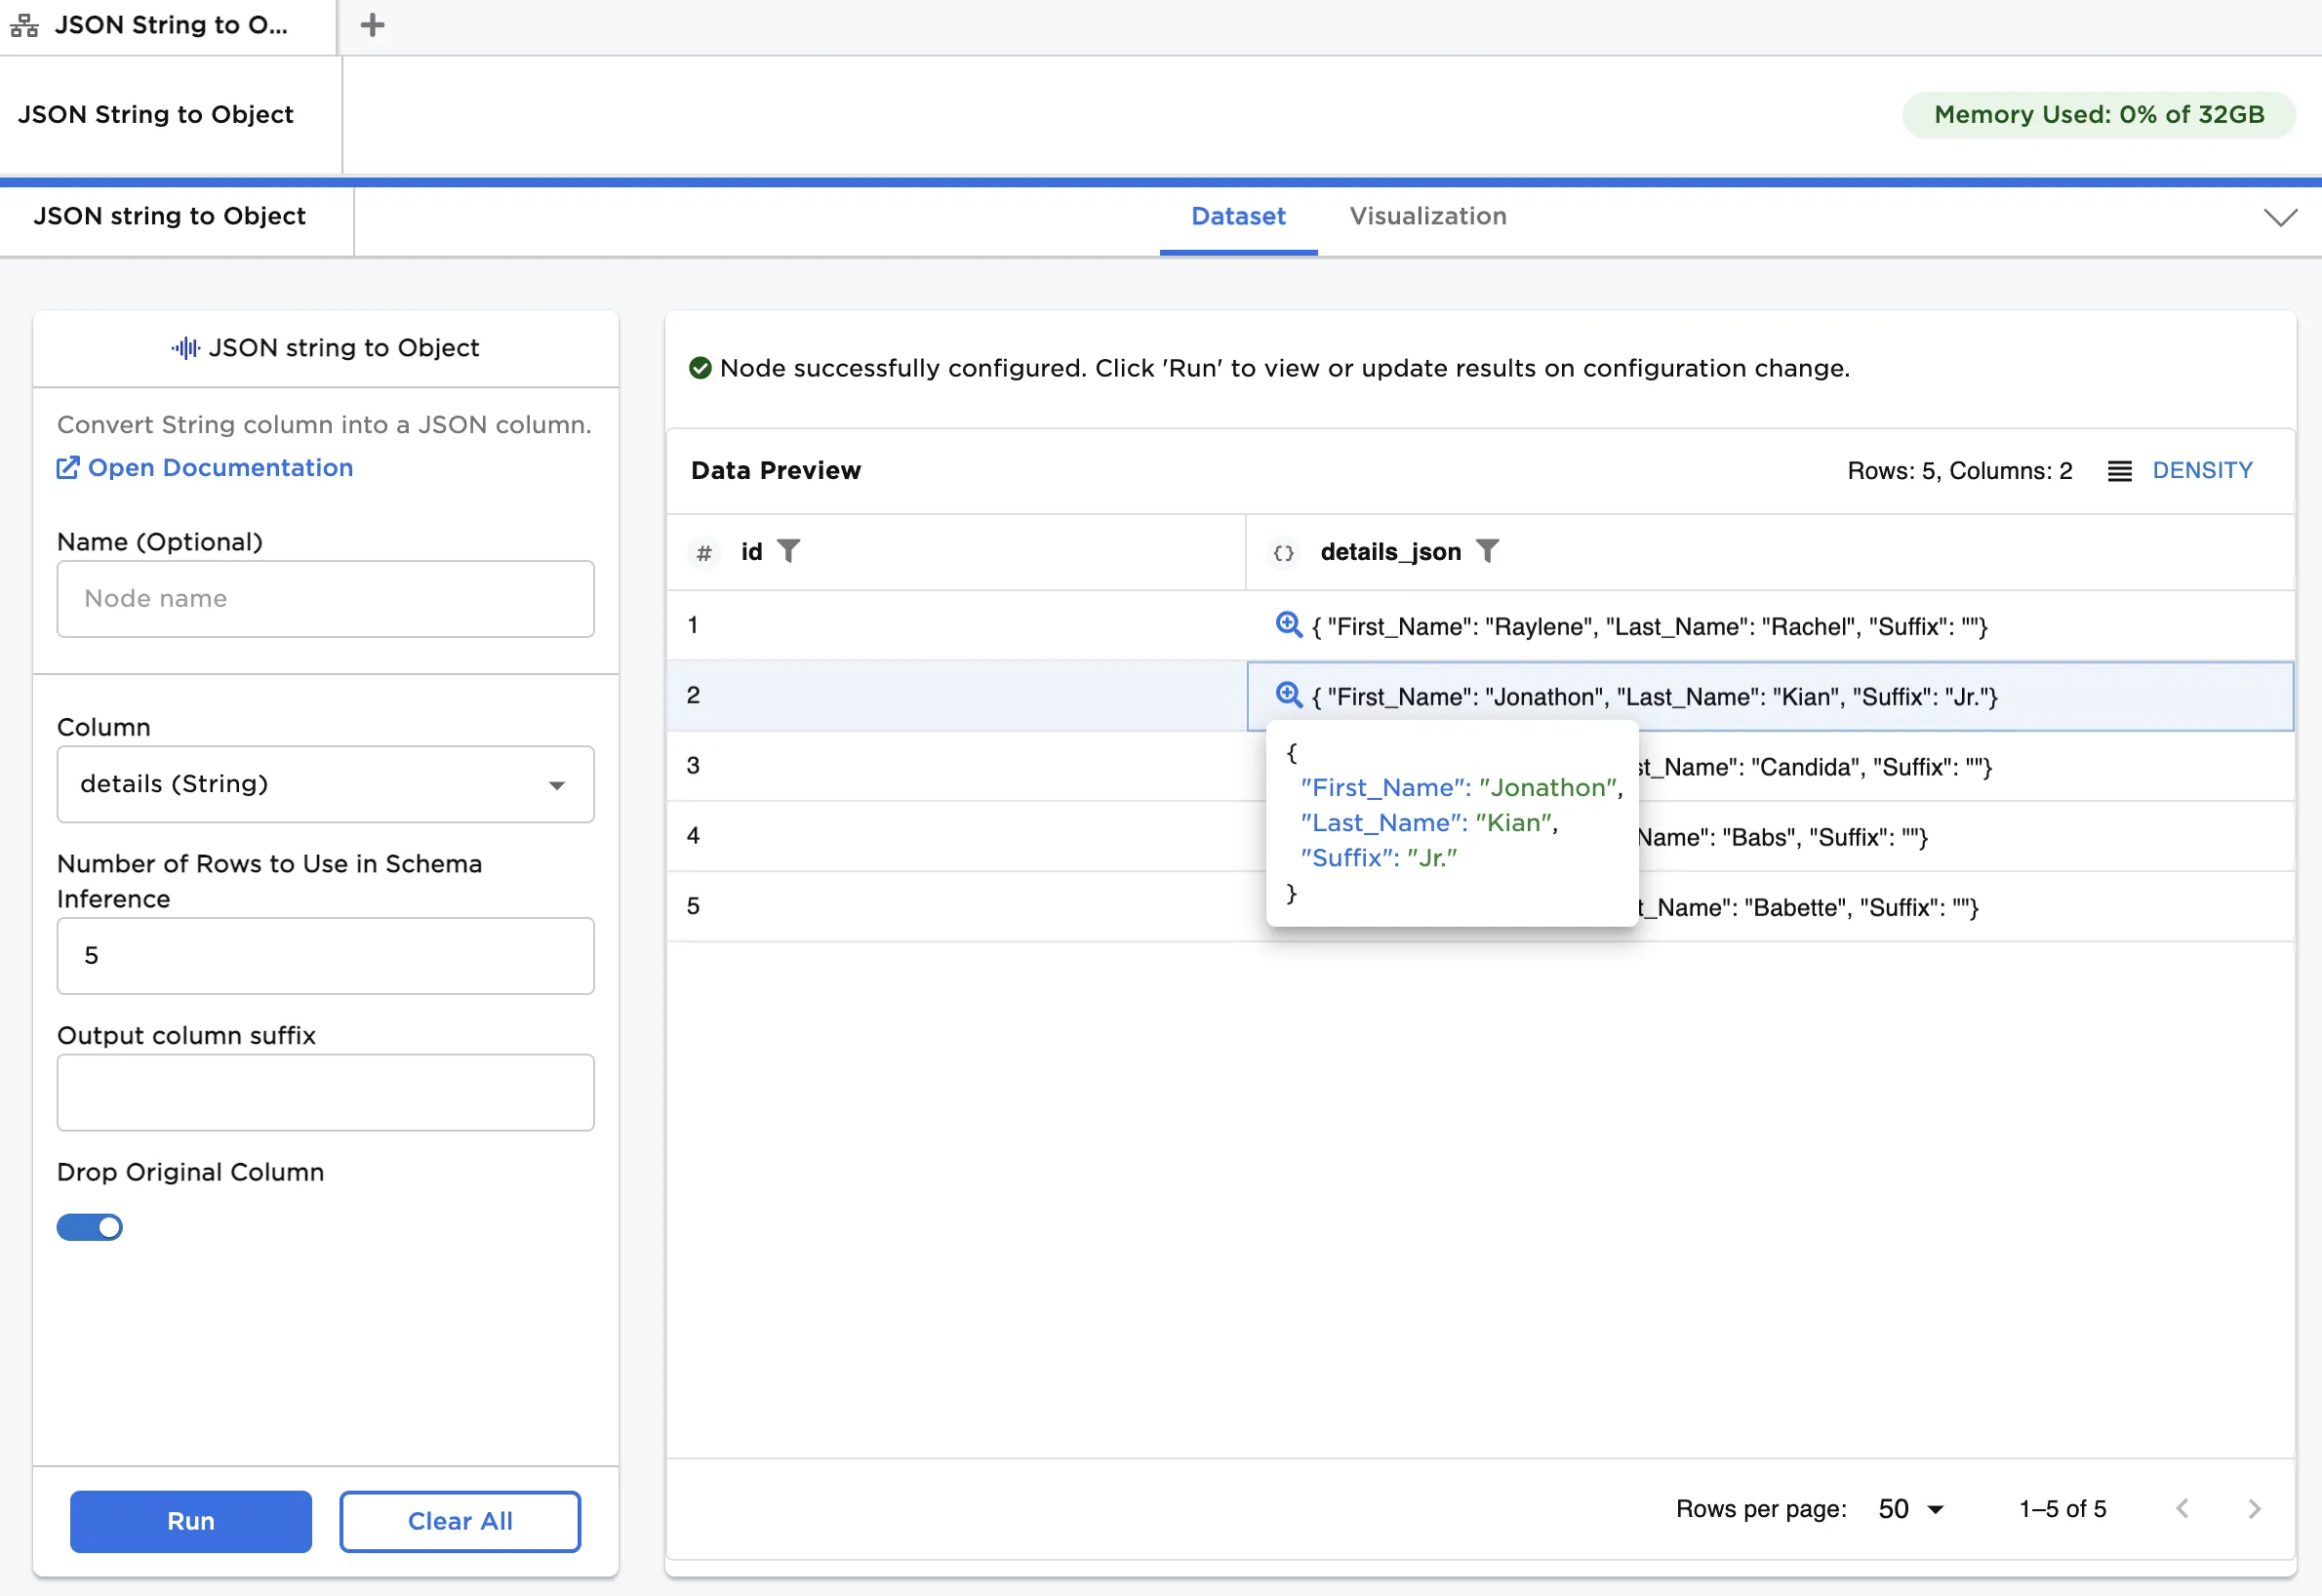This screenshot has width=2322, height=1596.
Task: Switch to the Visualization tab
Action: (x=1427, y=216)
